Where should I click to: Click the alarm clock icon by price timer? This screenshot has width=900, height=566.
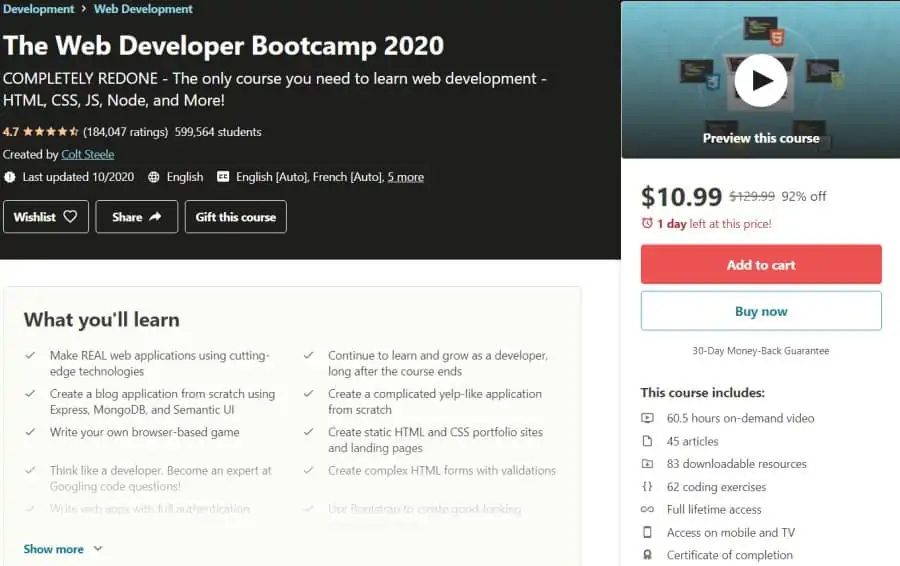pos(647,223)
